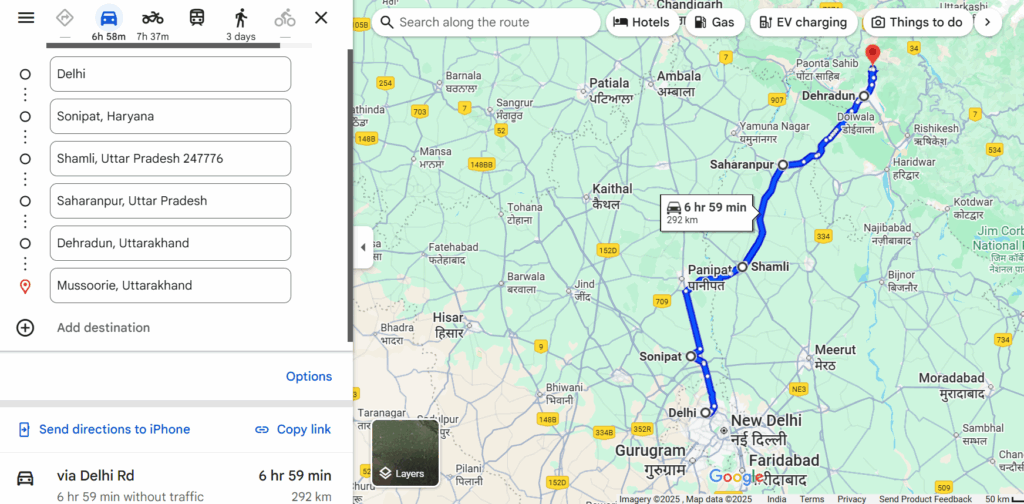Edit the Dehradun, Uttarakhand field
Viewport: 1024px width, 504px height.
pos(170,243)
